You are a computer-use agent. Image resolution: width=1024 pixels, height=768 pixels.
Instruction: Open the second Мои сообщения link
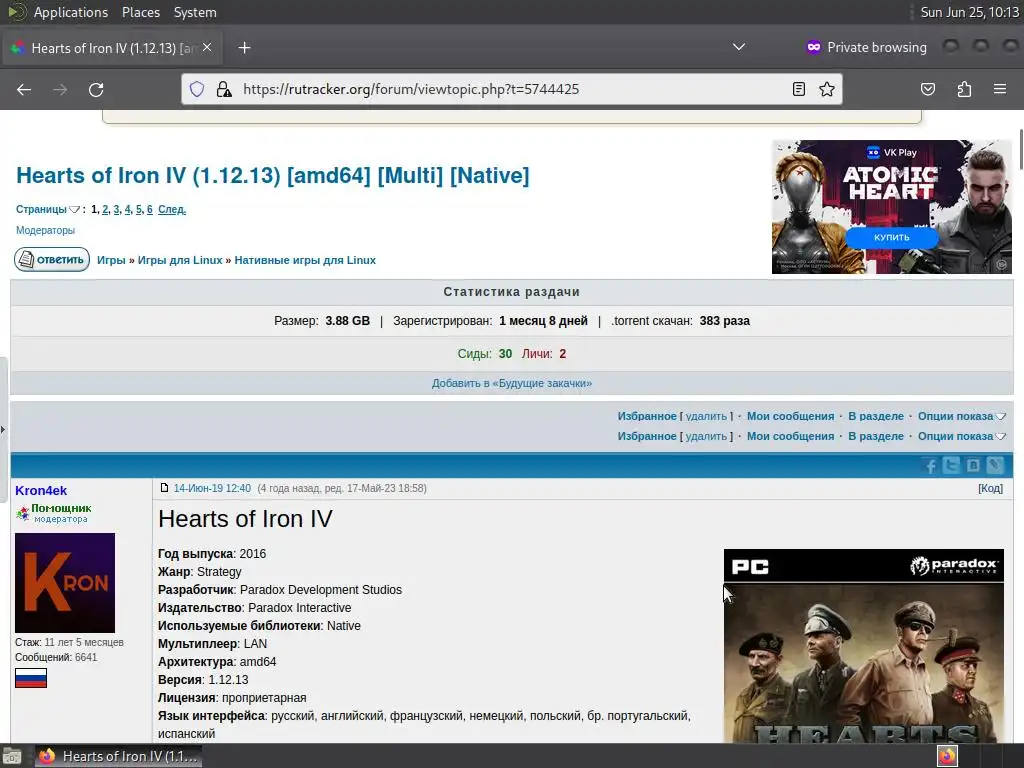(790, 436)
